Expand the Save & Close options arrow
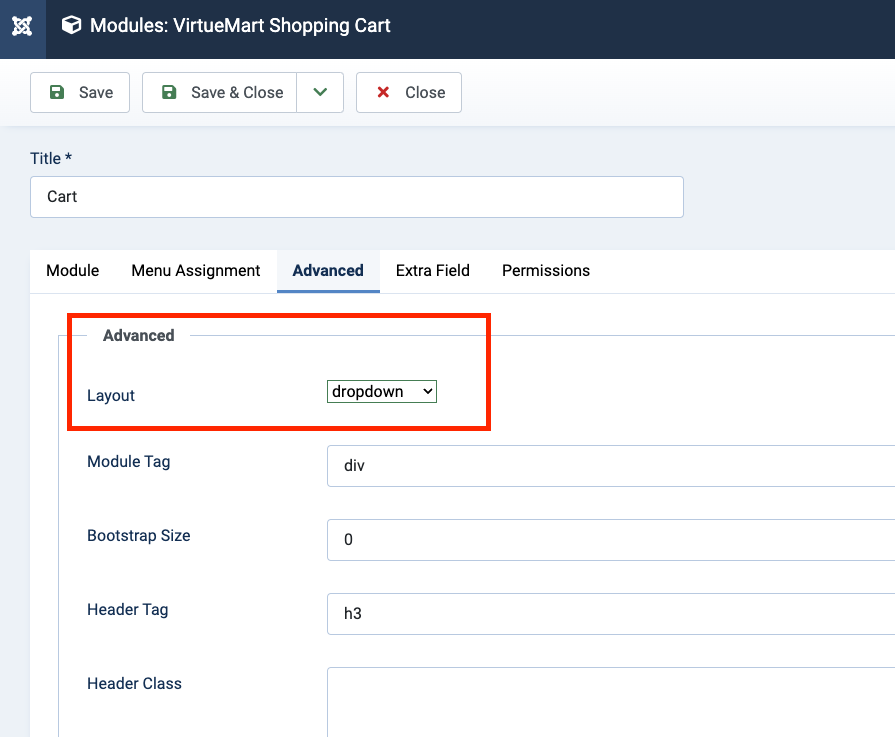This screenshot has width=895, height=737. tap(320, 92)
